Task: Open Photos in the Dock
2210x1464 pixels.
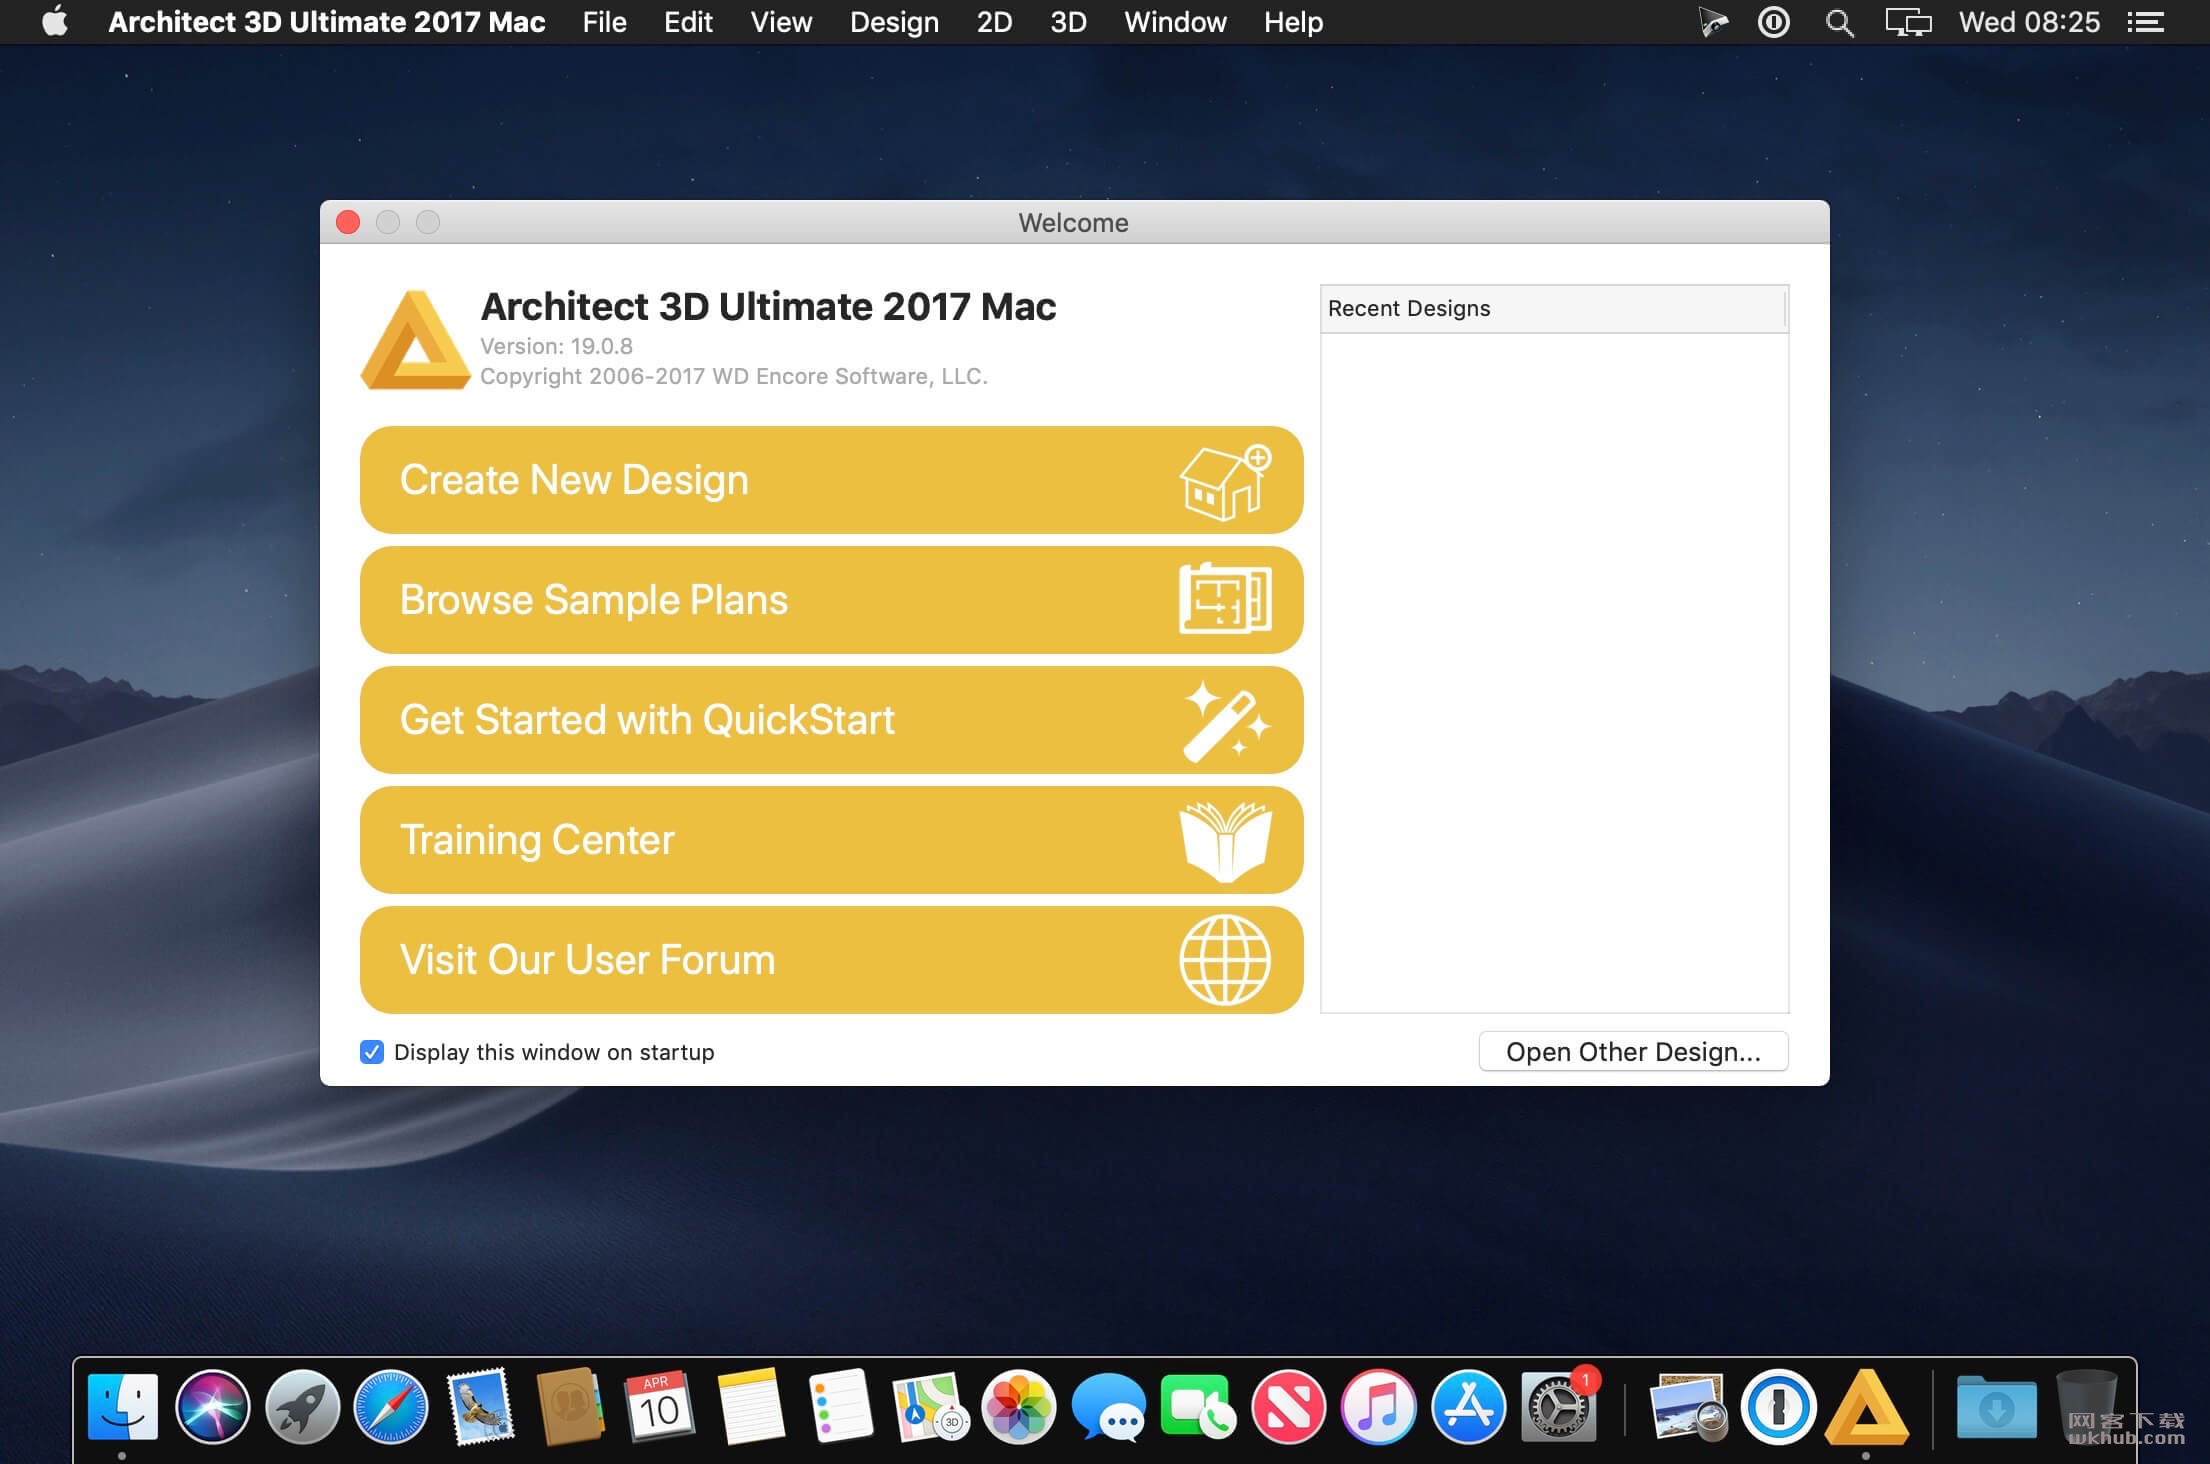Action: [x=1019, y=1406]
